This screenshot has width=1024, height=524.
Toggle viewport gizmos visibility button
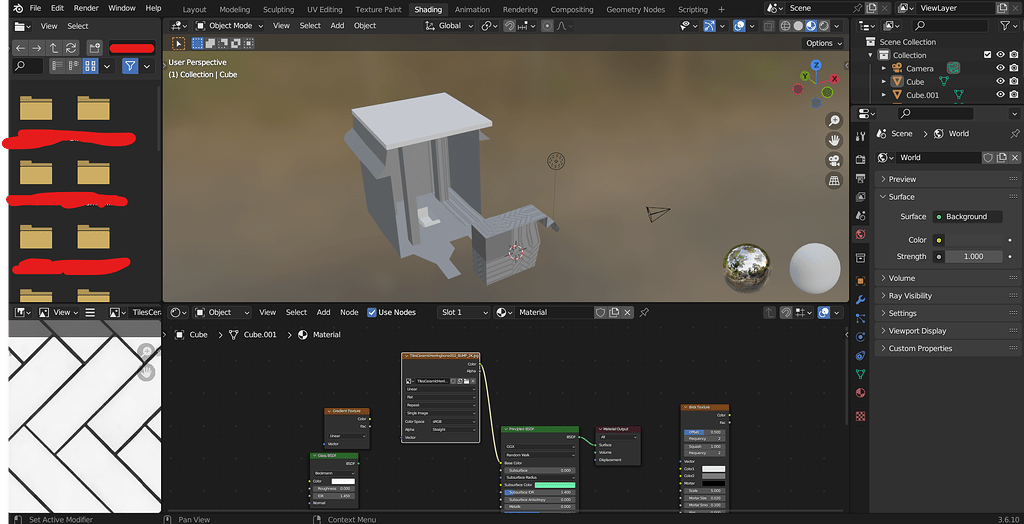(709, 26)
